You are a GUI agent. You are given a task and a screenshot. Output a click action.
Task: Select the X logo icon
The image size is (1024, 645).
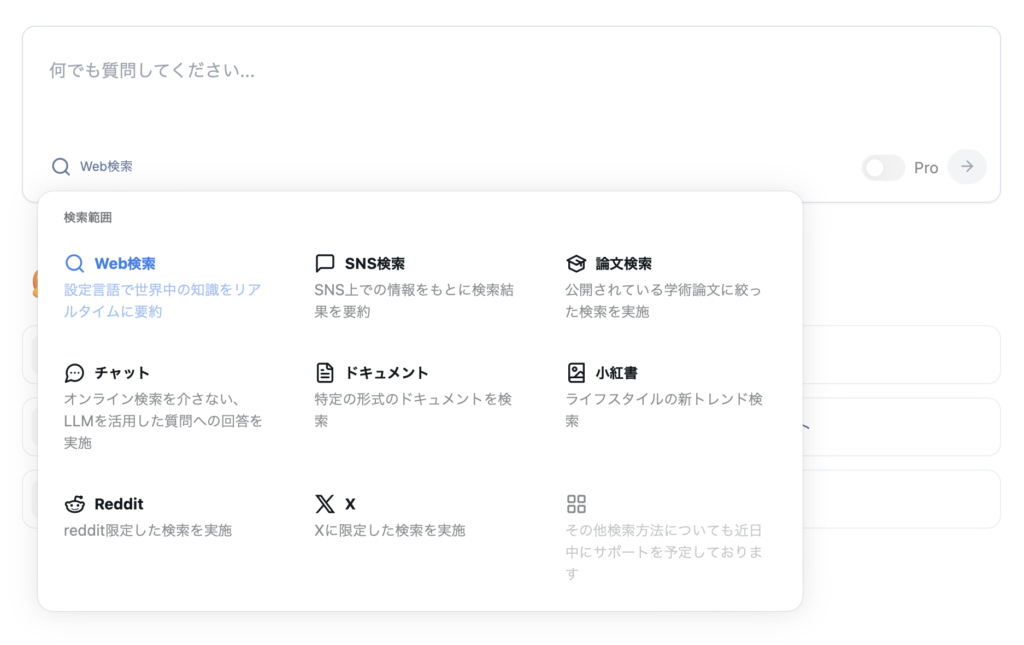coord(325,504)
